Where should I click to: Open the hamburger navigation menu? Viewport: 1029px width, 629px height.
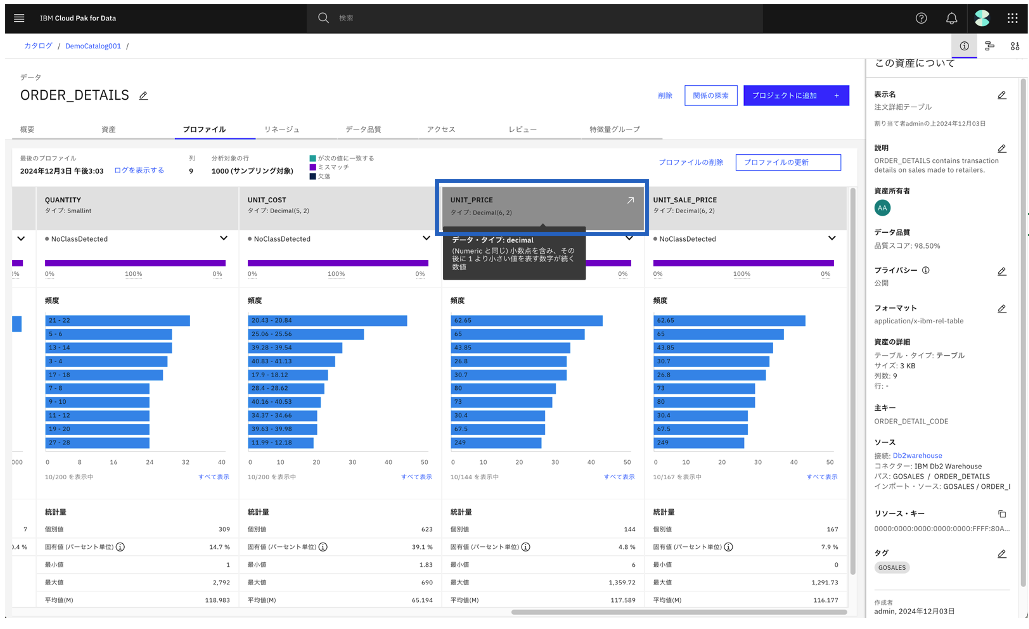(x=19, y=18)
